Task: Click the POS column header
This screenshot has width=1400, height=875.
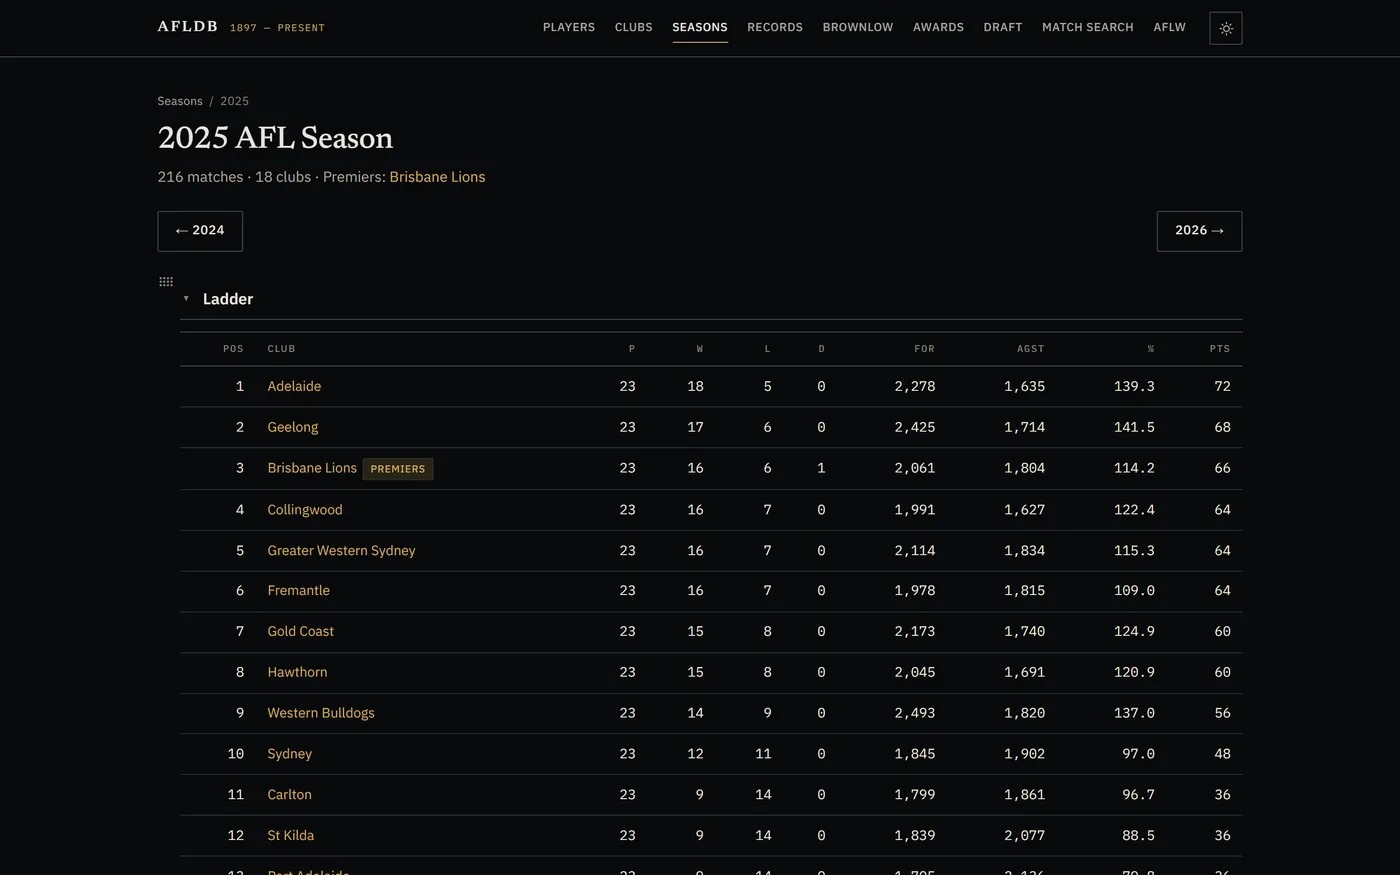Action: [x=233, y=349]
